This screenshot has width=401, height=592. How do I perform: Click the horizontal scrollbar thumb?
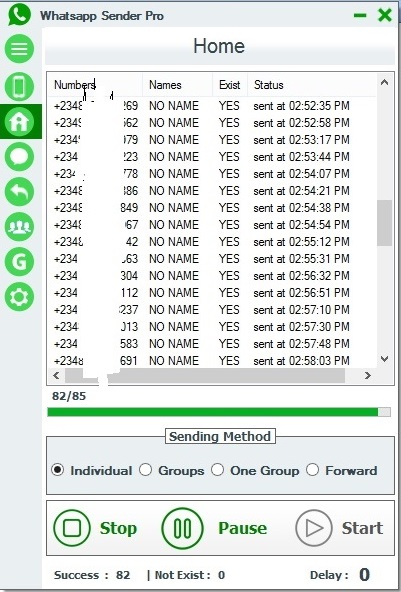[x=205, y=375]
